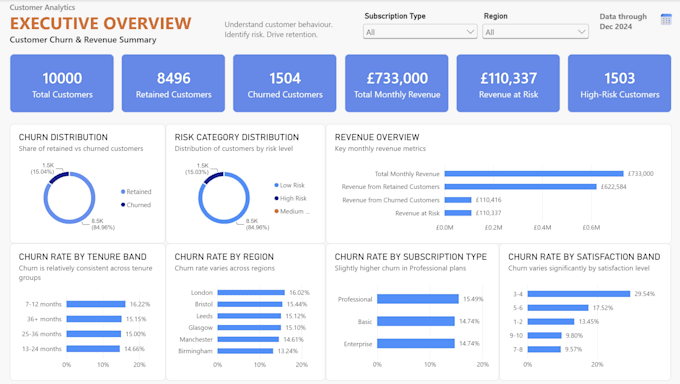
Task: Click the REVENUE OVERVIEW heading
Action: click(x=377, y=137)
